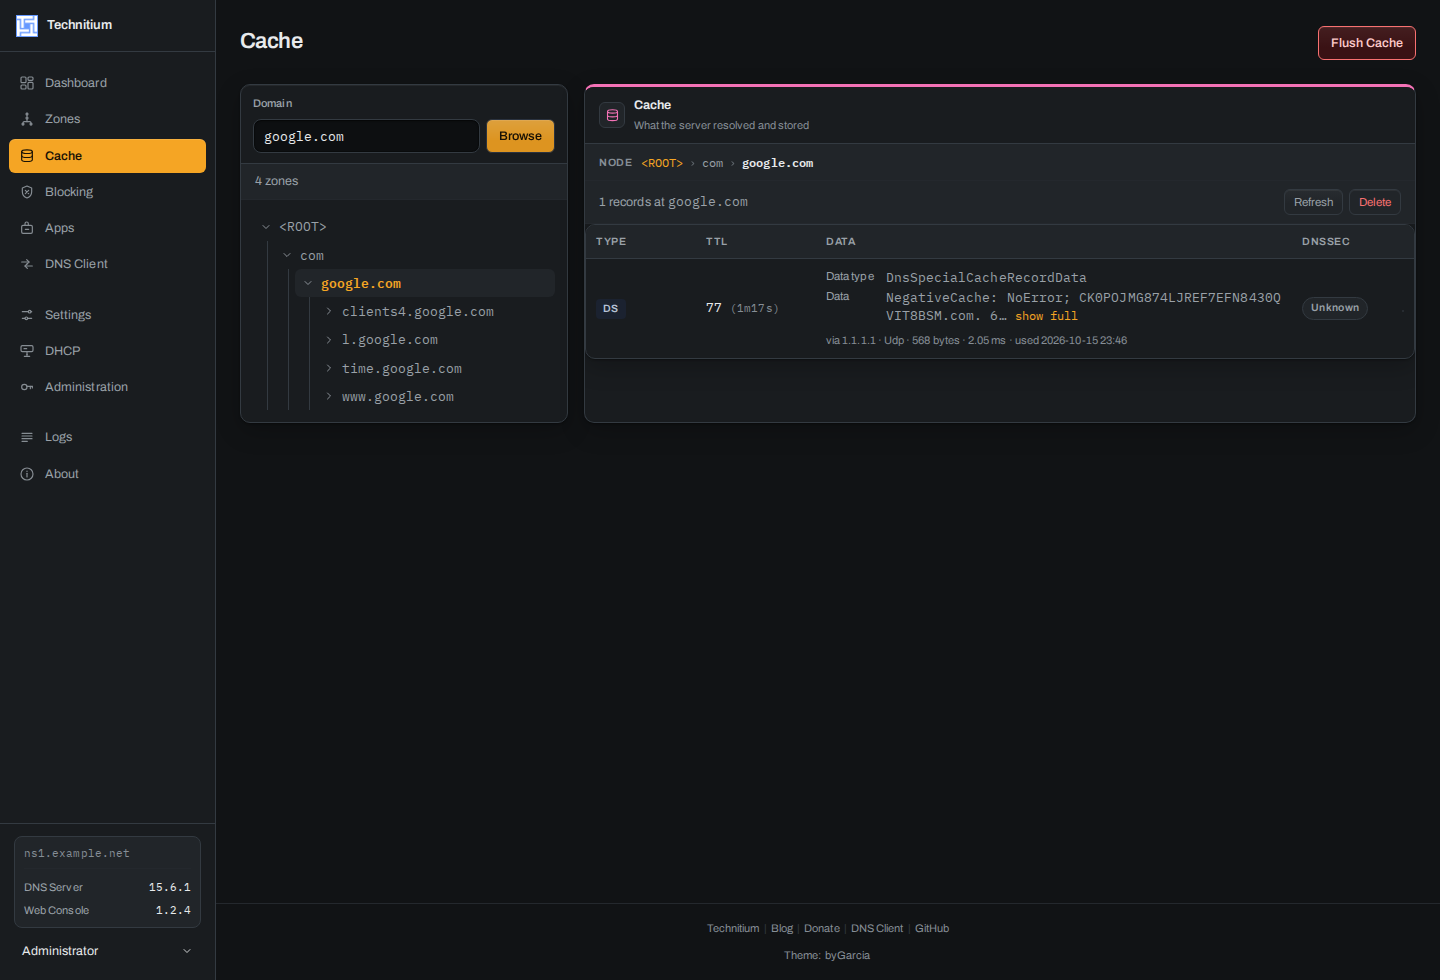The height and width of the screenshot is (980, 1440).
Task: Click the DS record type badge
Action: (x=610, y=309)
